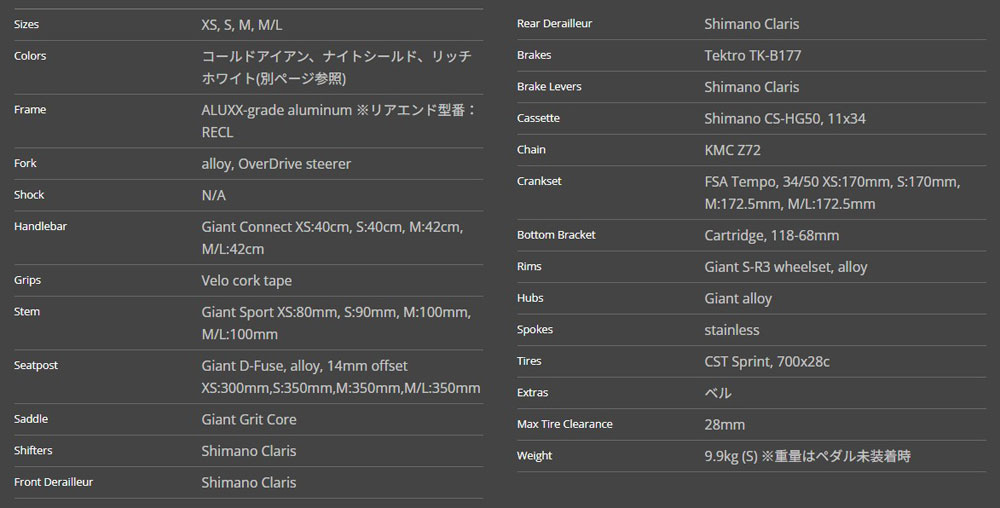Select the Giant S-R3 wheelset rims value

(x=786, y=267)
